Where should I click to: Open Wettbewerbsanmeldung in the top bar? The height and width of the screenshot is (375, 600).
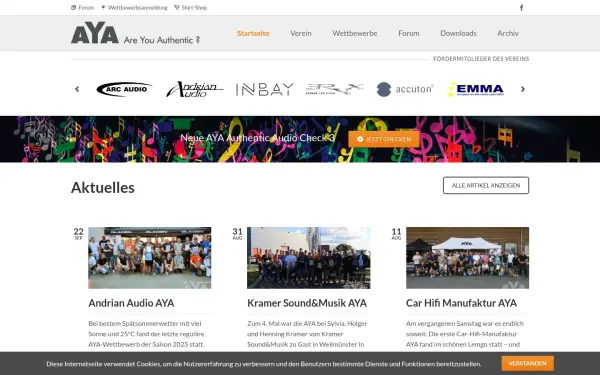tap(134, 8)
